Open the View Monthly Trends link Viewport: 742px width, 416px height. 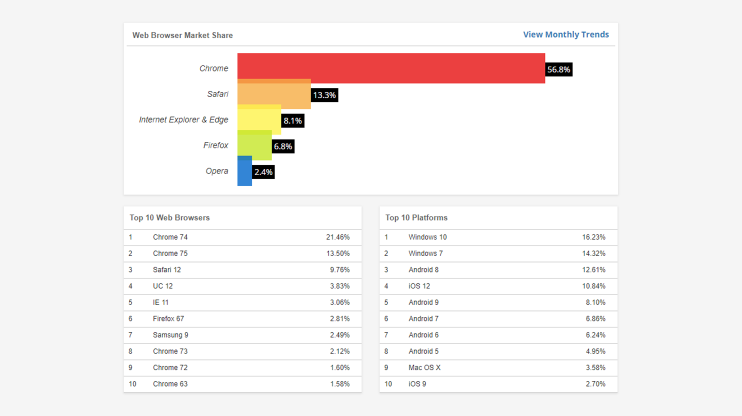[565, 35]
